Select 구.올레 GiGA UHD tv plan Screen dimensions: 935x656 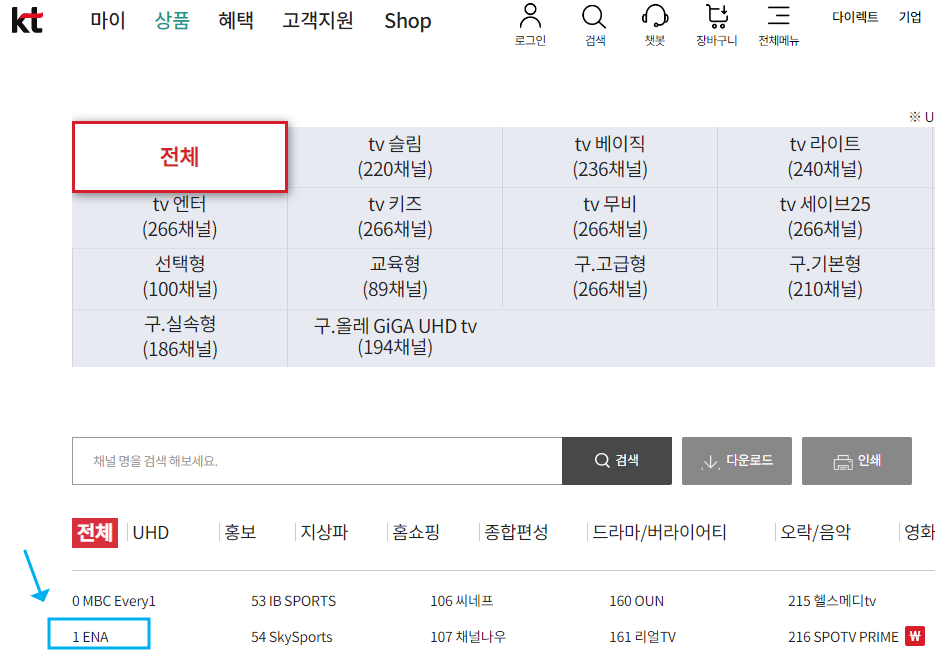click(395, 338)
